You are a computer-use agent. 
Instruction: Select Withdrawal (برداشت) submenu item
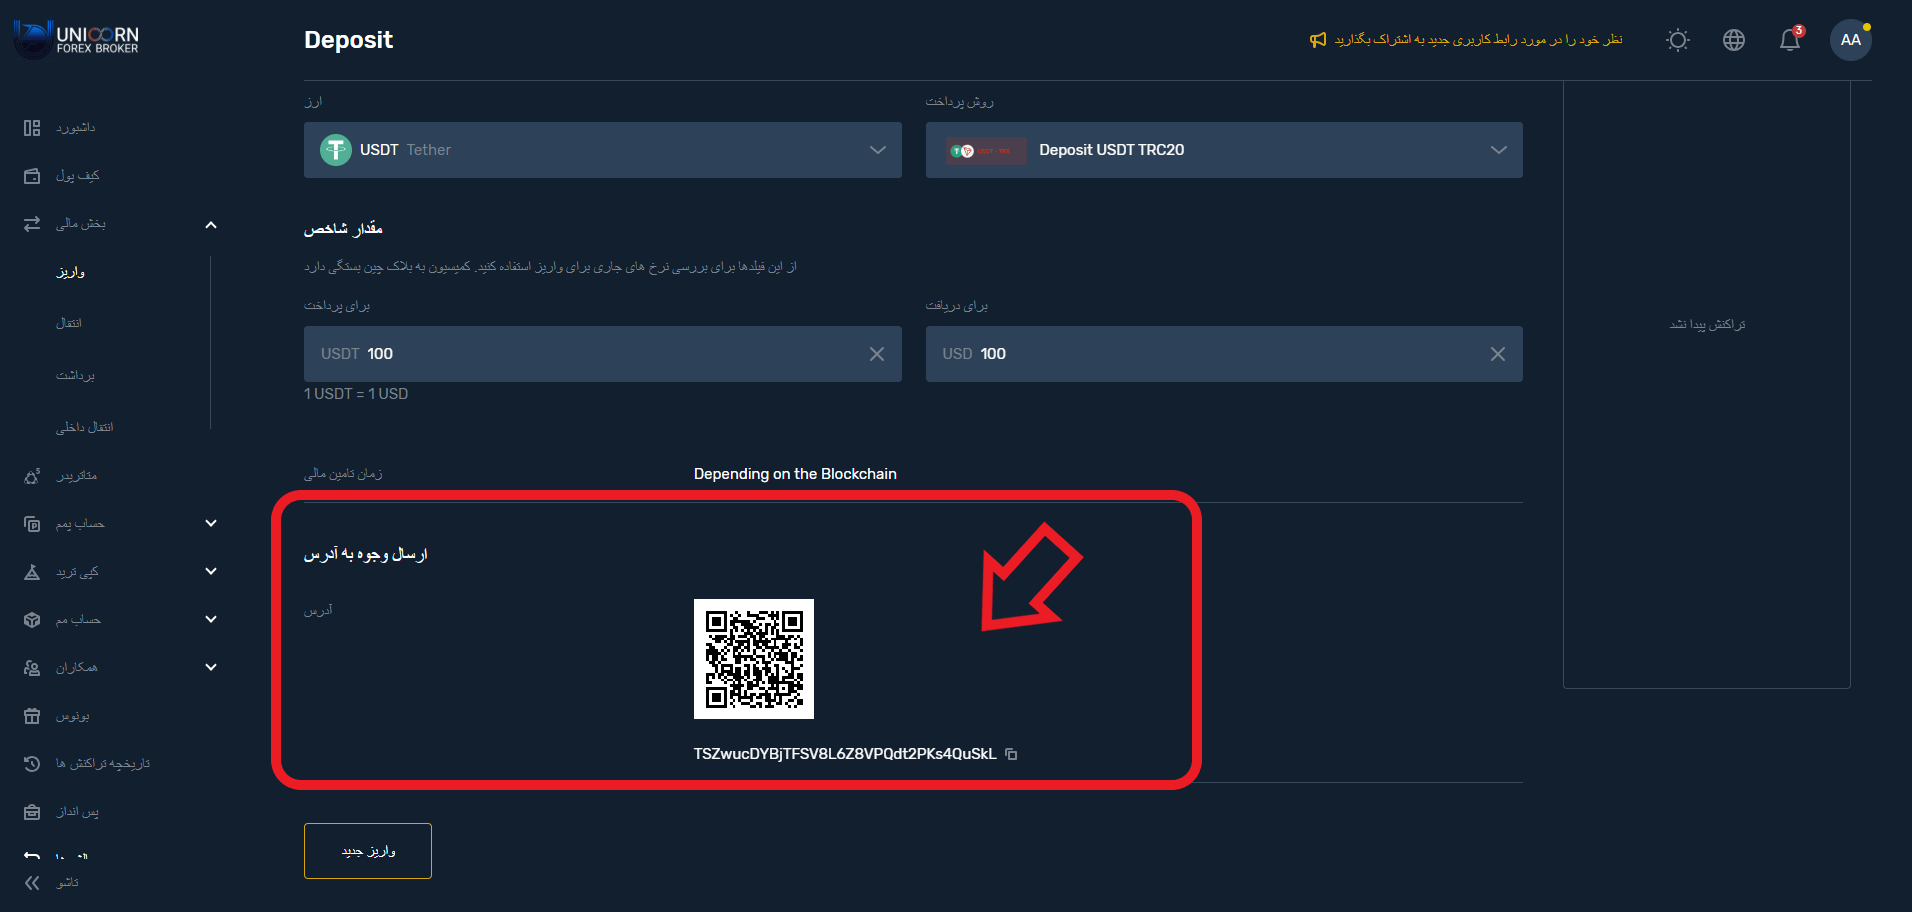point(75,375)
